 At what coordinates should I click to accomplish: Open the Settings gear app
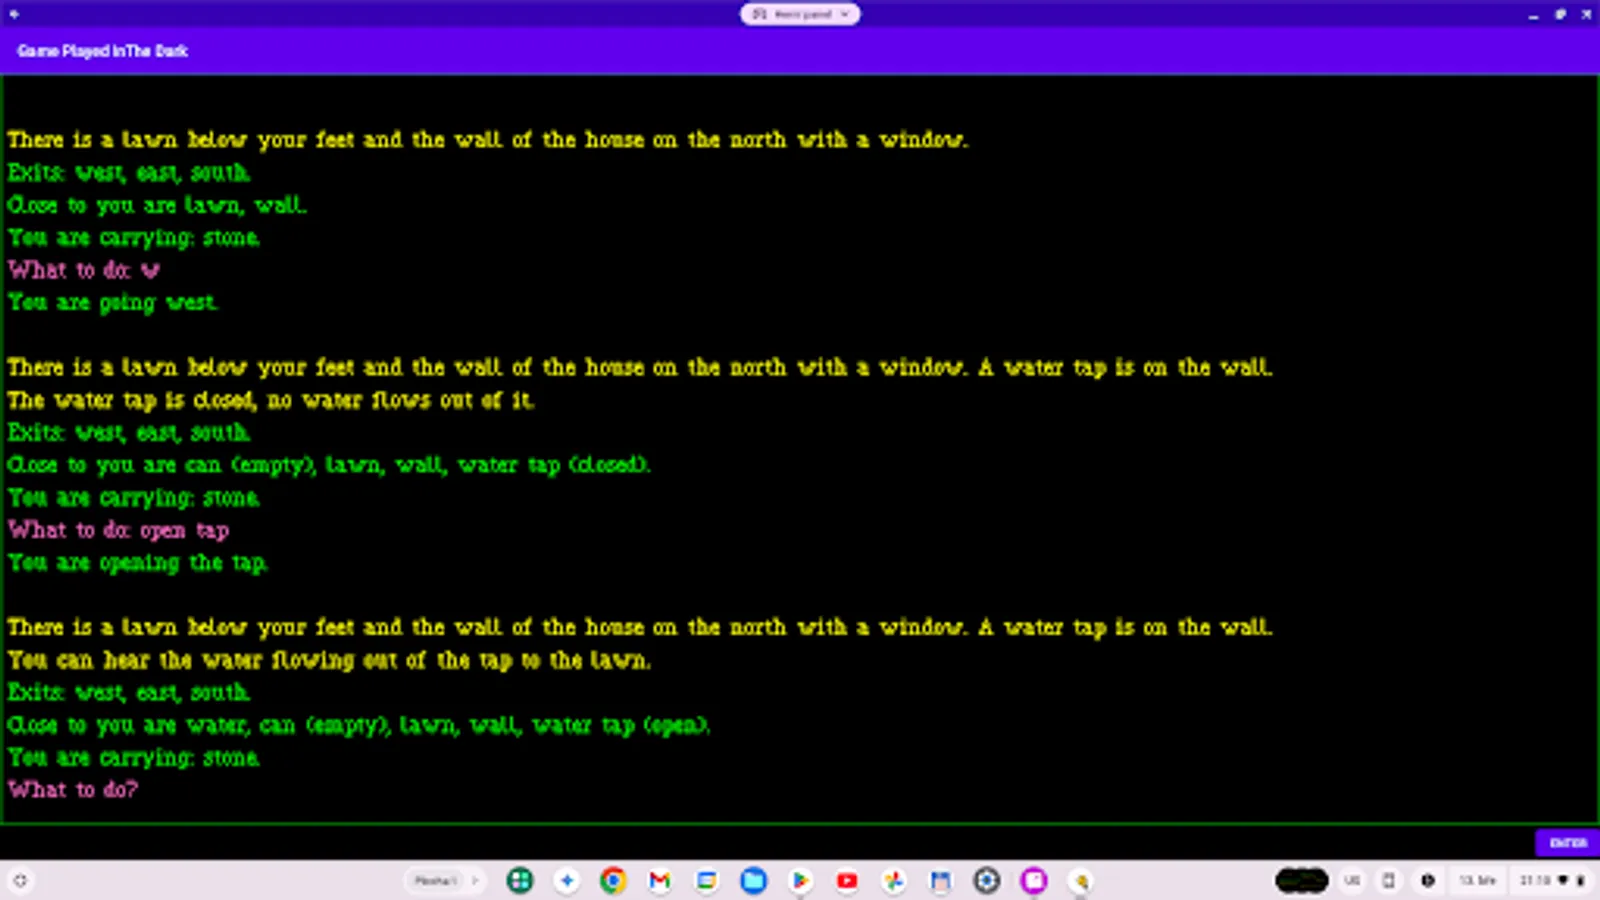coord(987,881)
